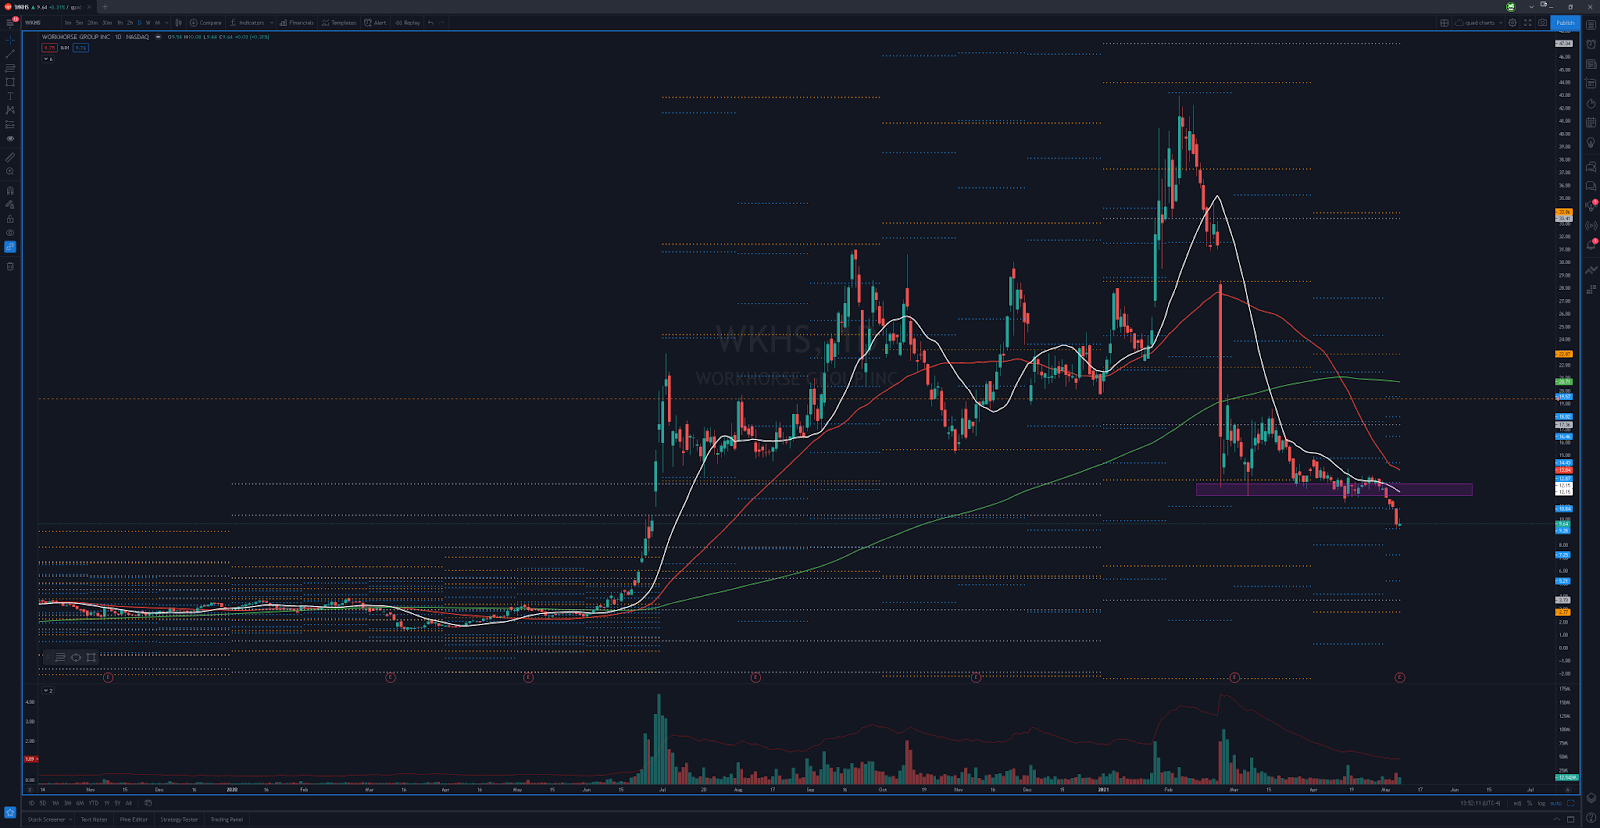Toggle stay in drawing mode
This screenshot has height=828, width=1600.
coord(10,204)
